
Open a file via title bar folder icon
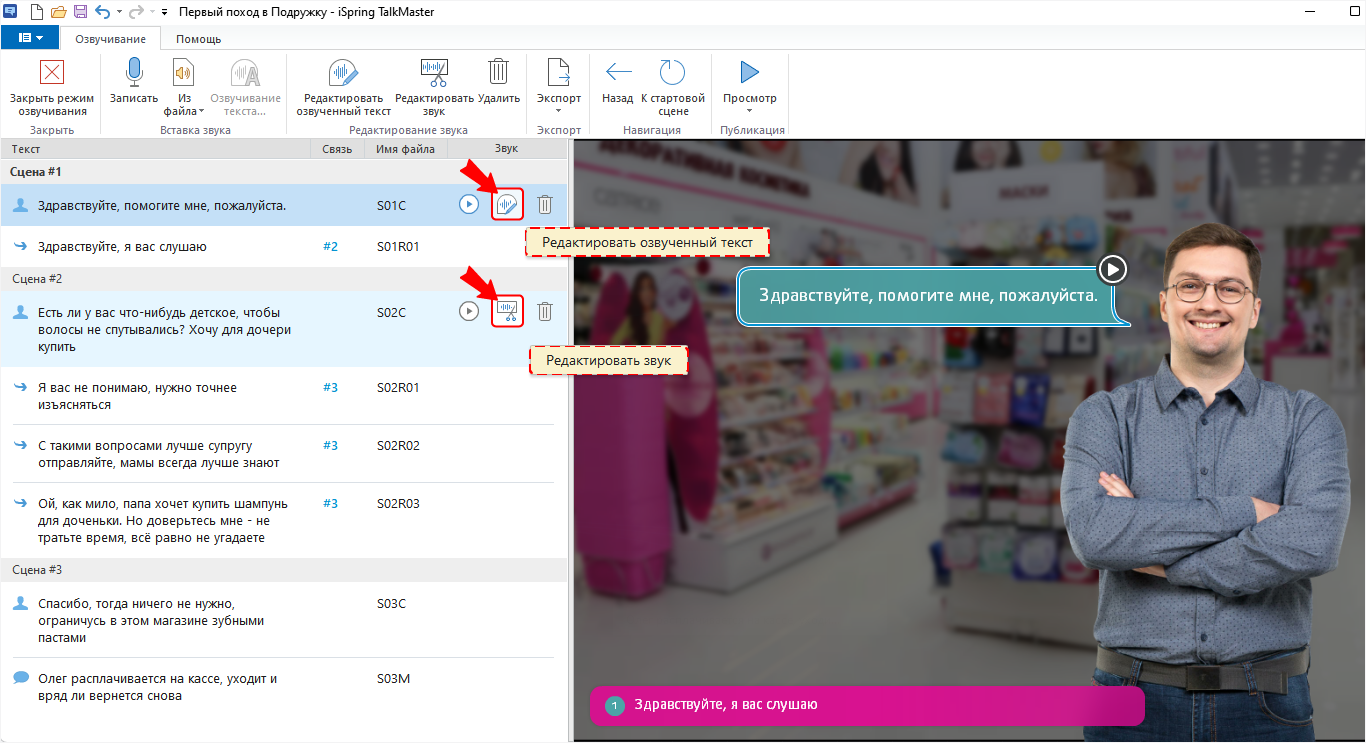(x=58, y=12)
